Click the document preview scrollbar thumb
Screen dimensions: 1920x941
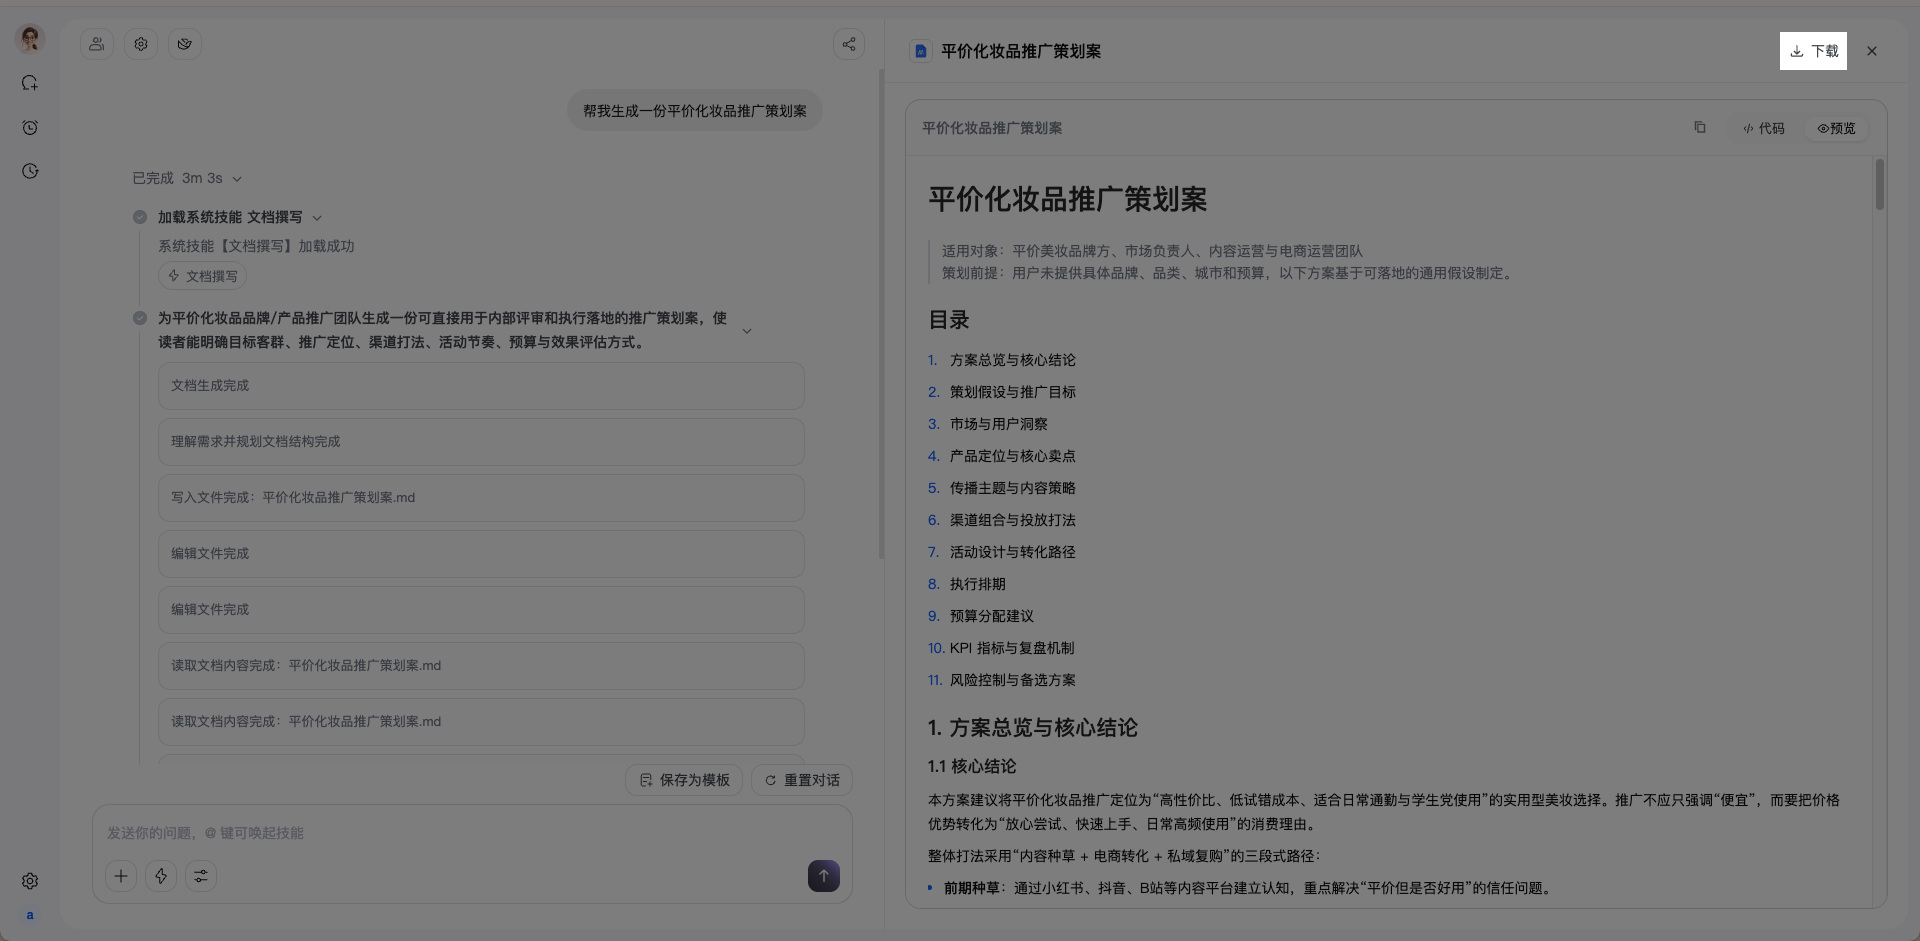(x=1880, y=184)
